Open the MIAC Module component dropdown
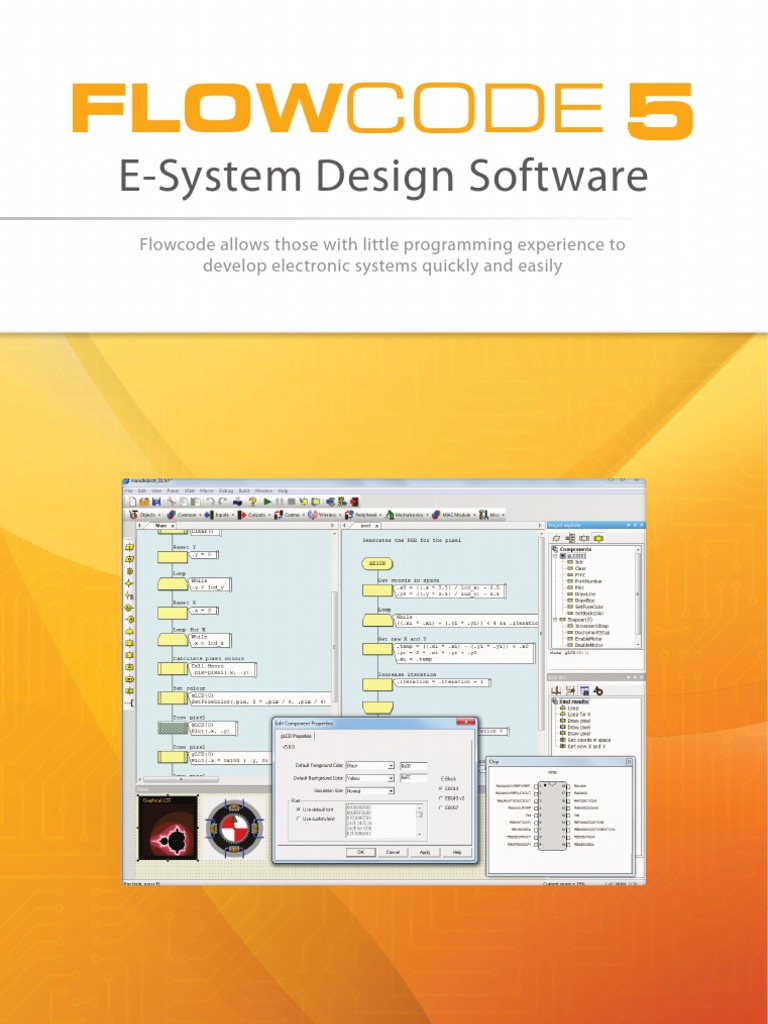The image size is (768, 1024). 455,515
